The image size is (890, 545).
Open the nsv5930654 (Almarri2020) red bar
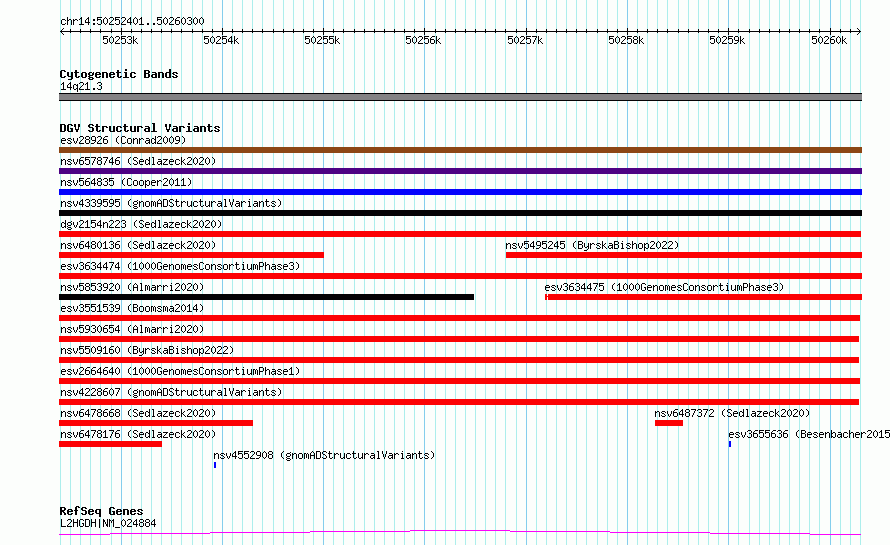pyautogui.click(x=459, y=339)
